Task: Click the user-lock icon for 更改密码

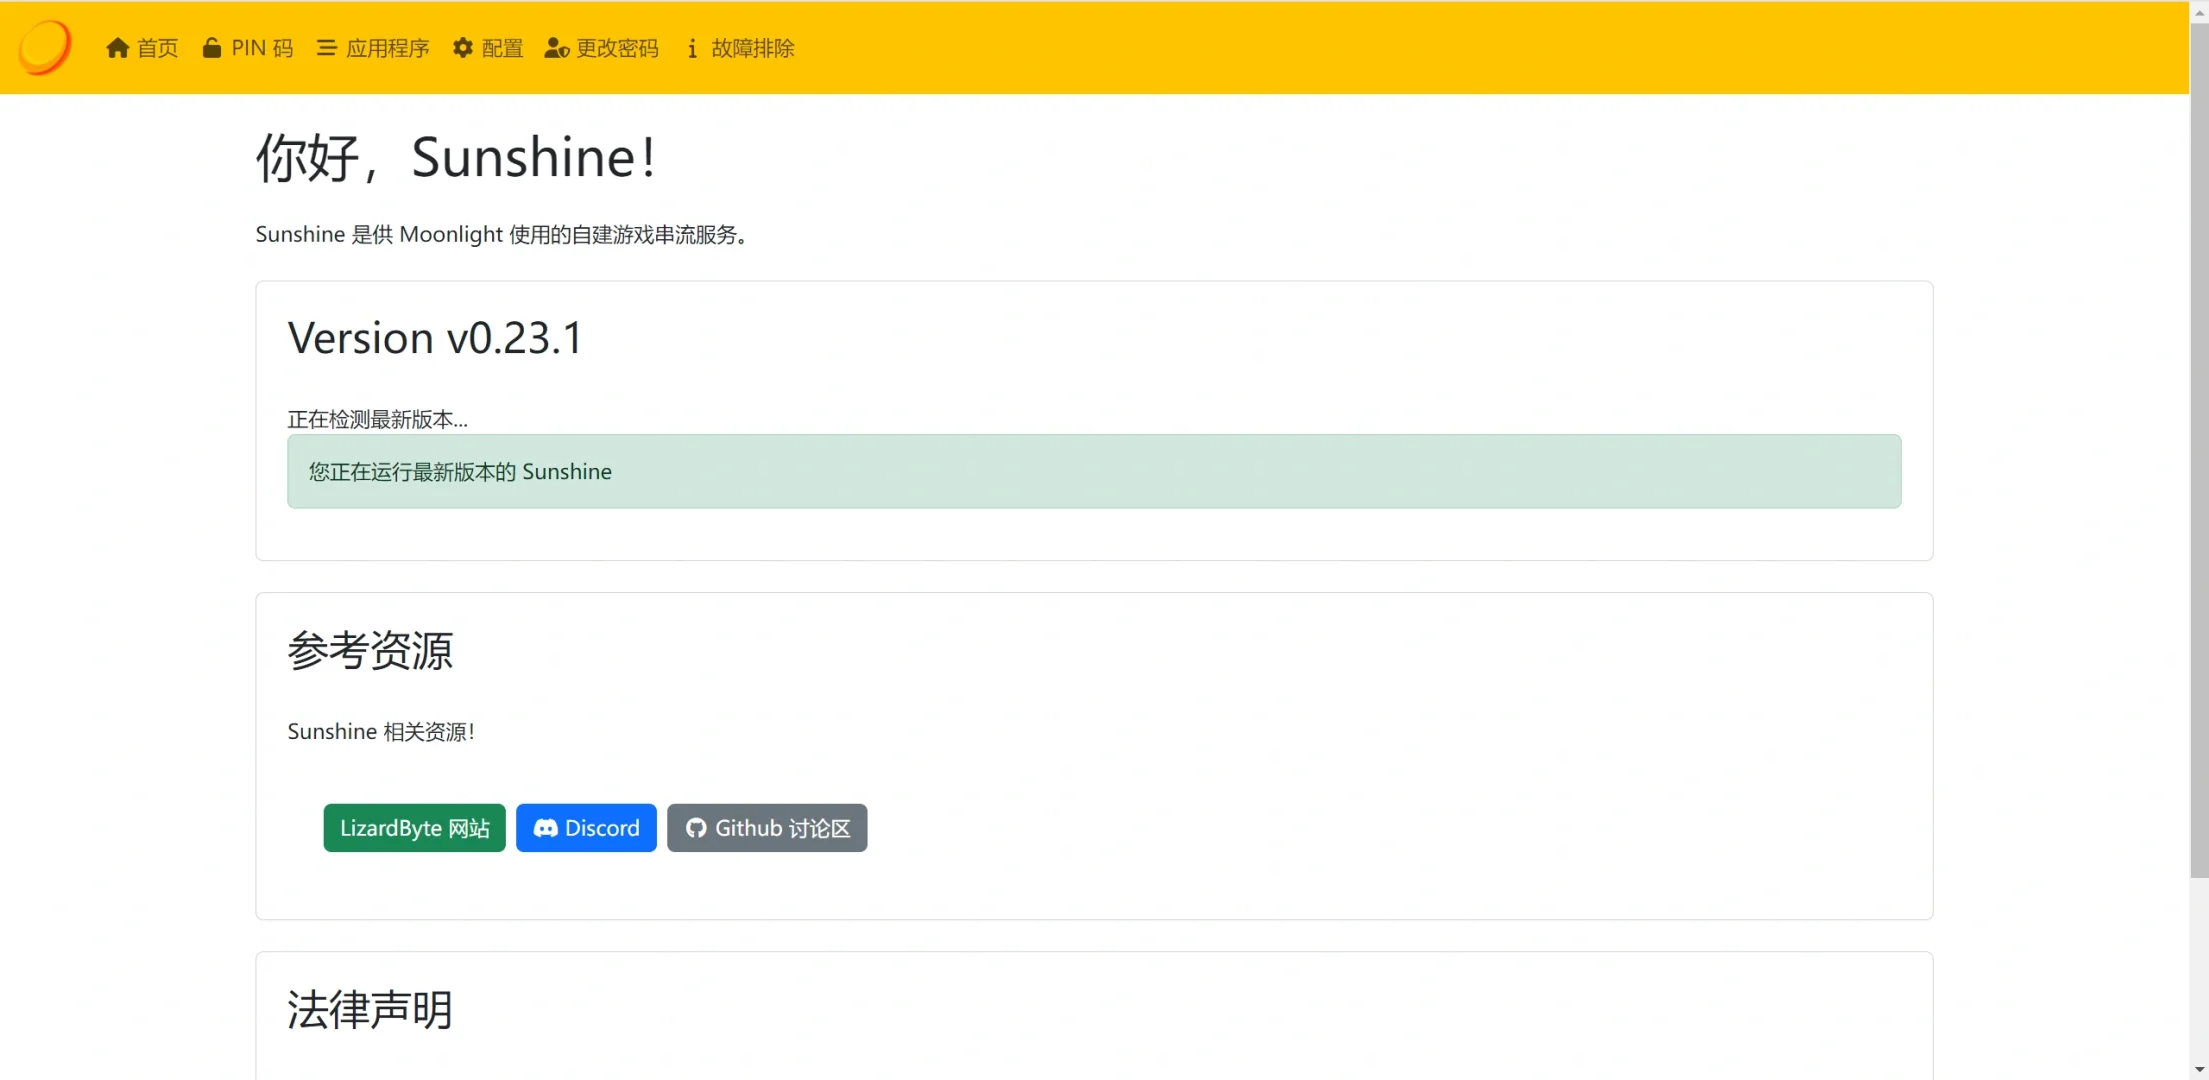Action: point(556,48)
